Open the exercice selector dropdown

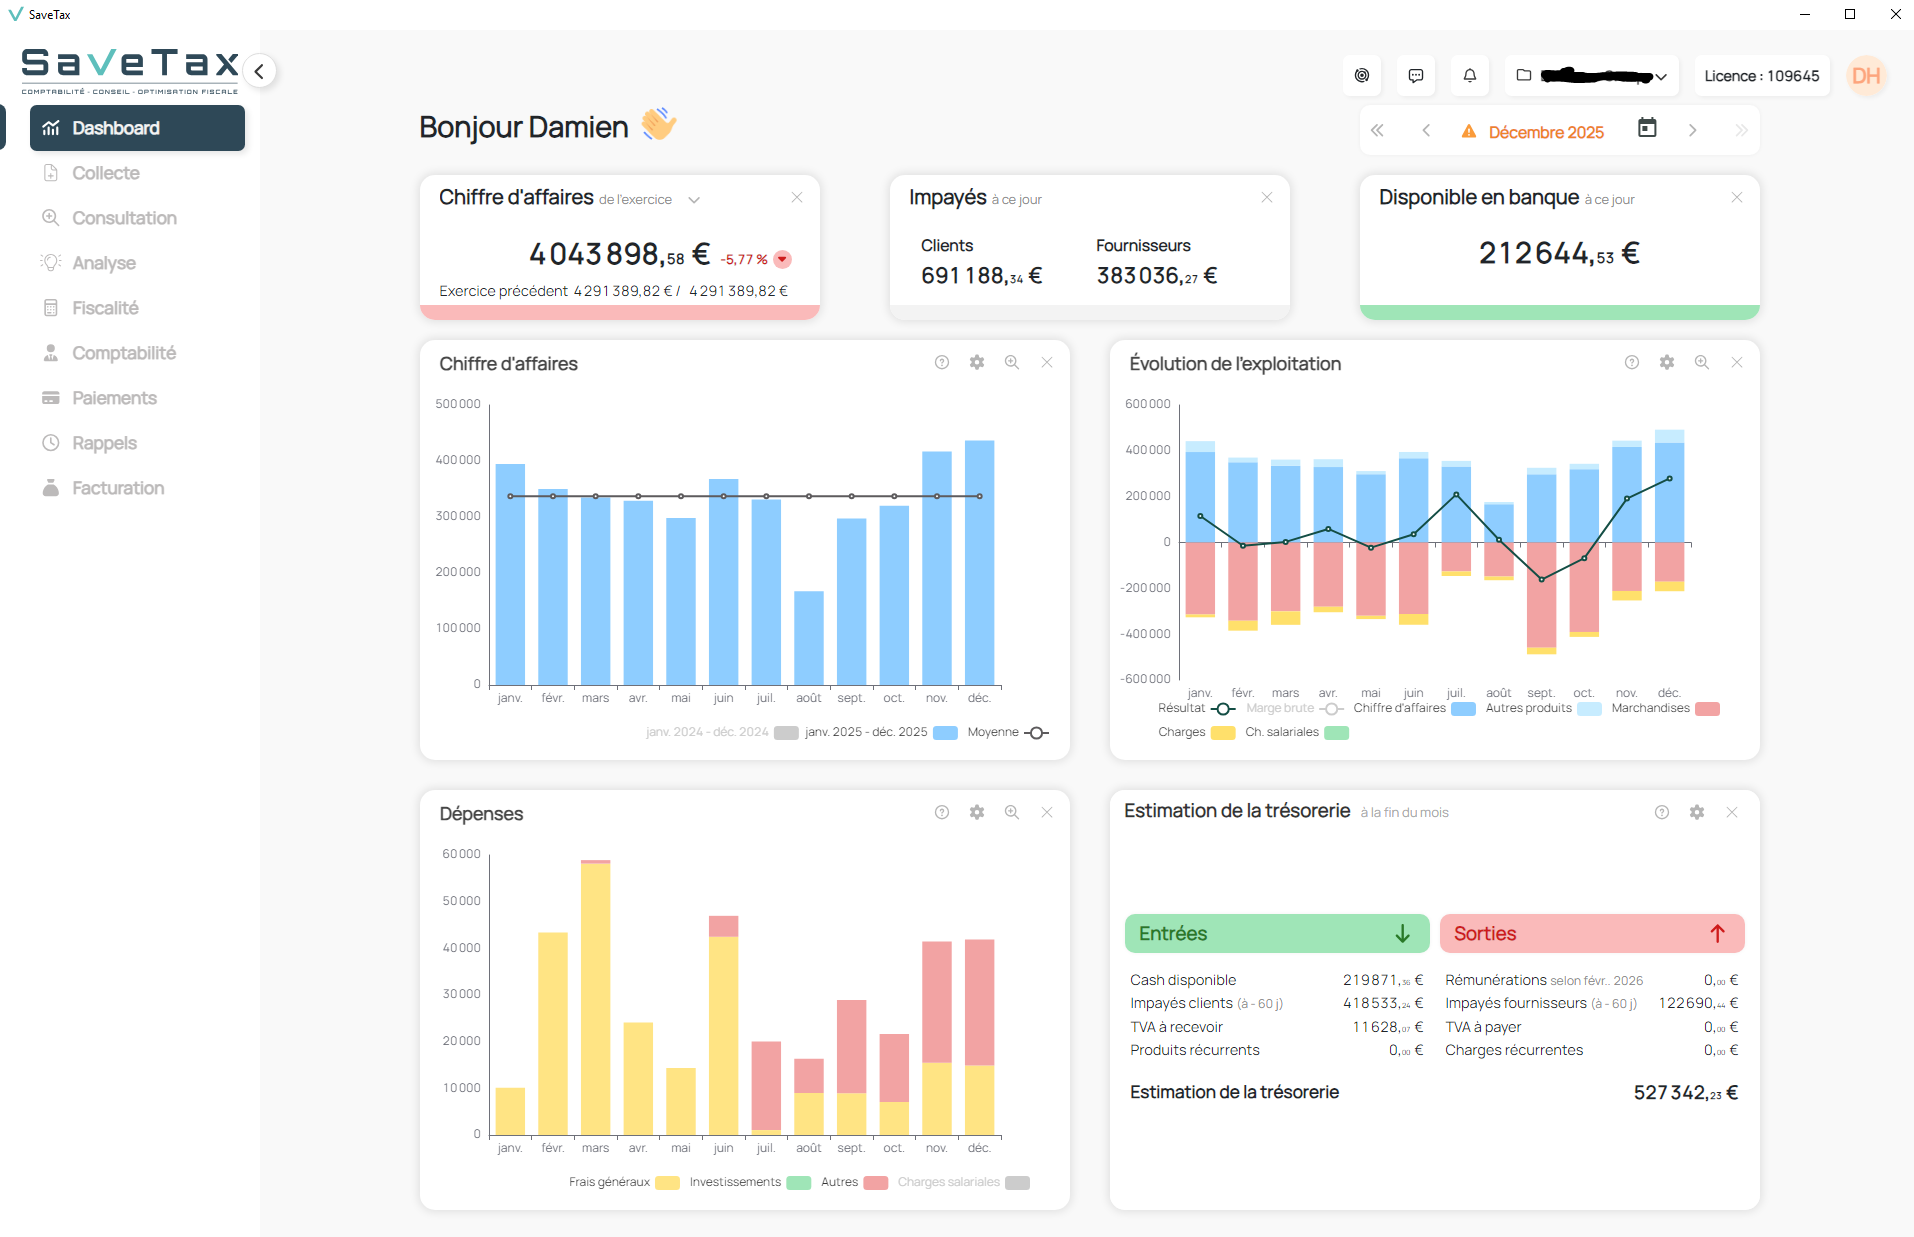(695, 199)
